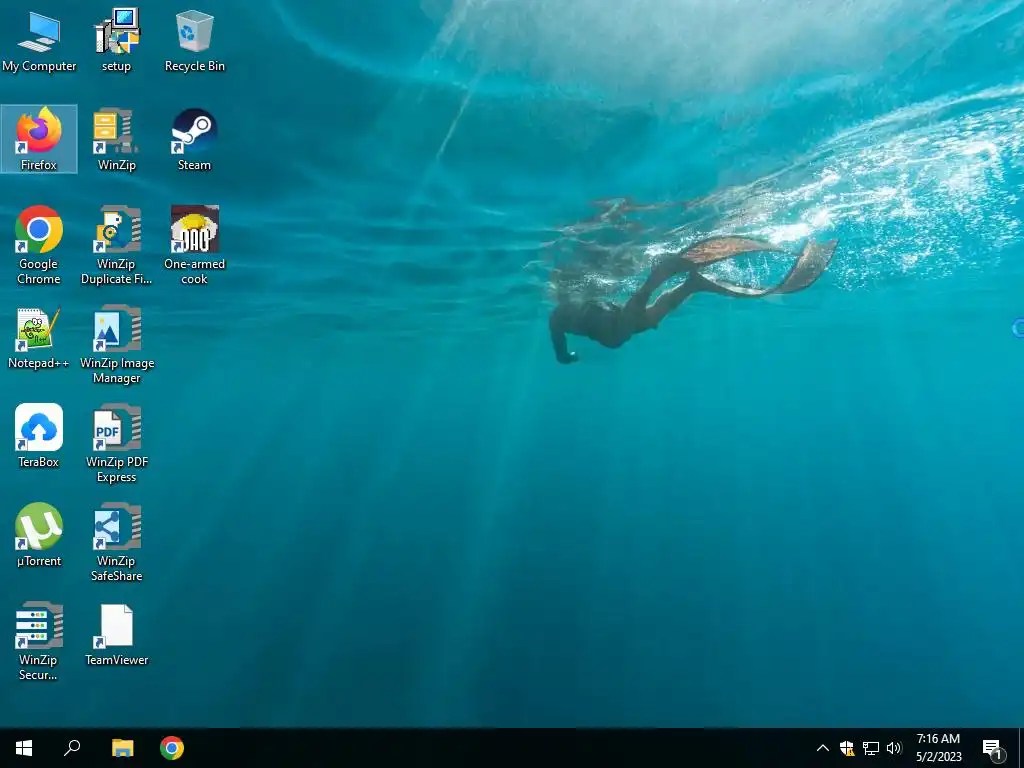Open Windows Security tray icon
Viewport: 1024px width, 768px height.
847,748
